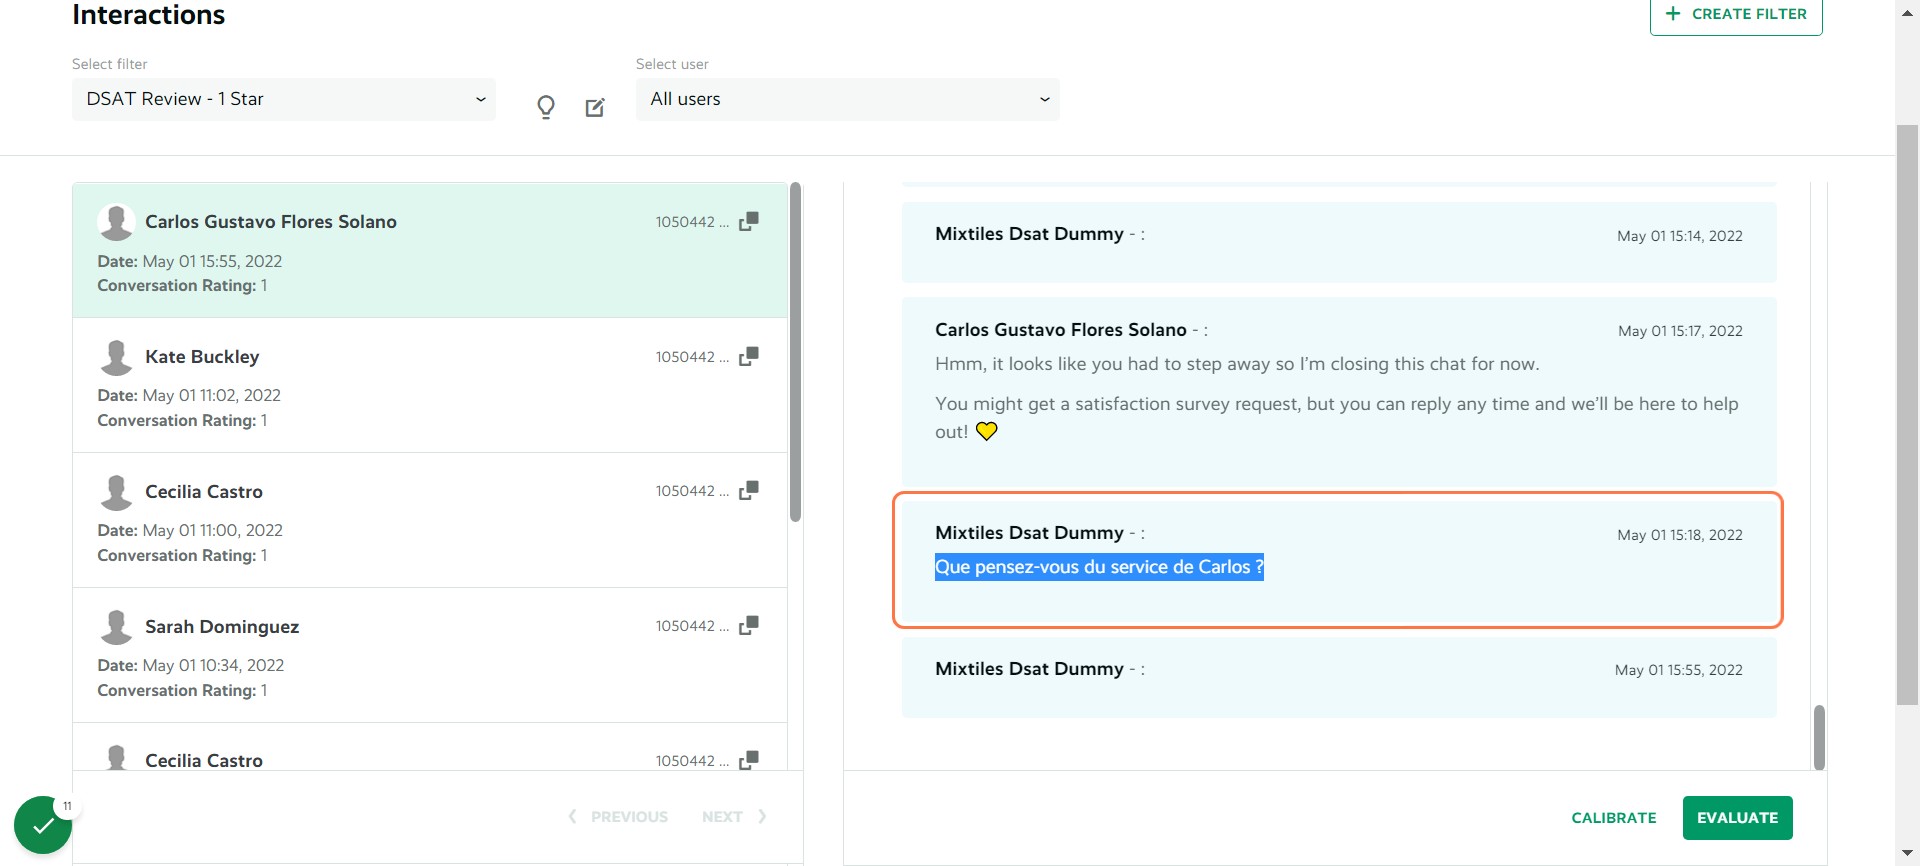Click the conversation panel scrollbar thumb

(x=1819, y=737)
